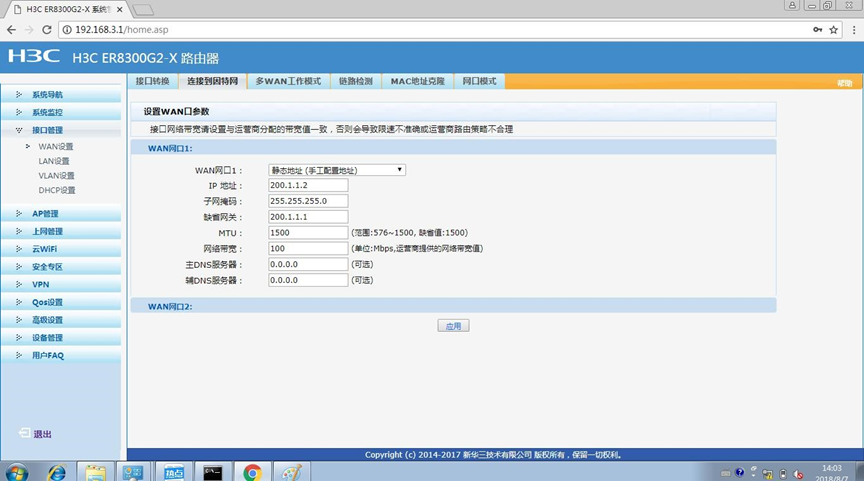
Task: Click the IP 地址 input field
Action: 308,186
